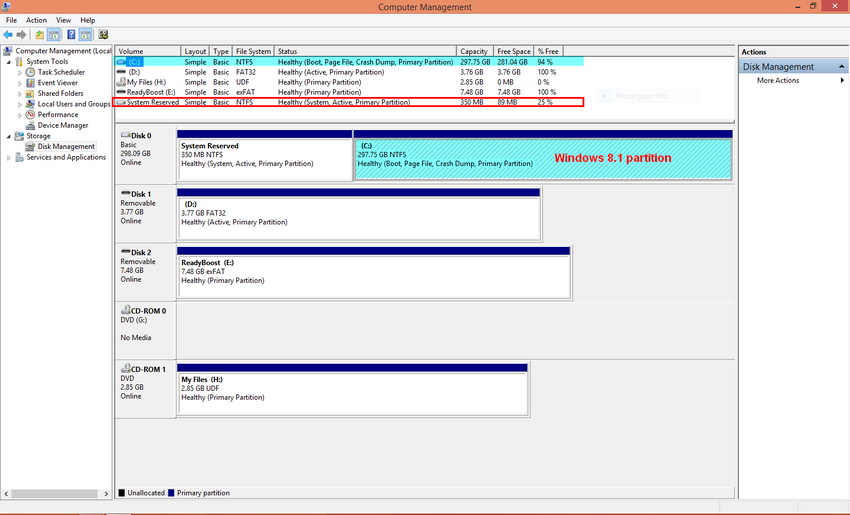
Task: Click the console tree horizontal scrollbar
Action: coord(56,494)
